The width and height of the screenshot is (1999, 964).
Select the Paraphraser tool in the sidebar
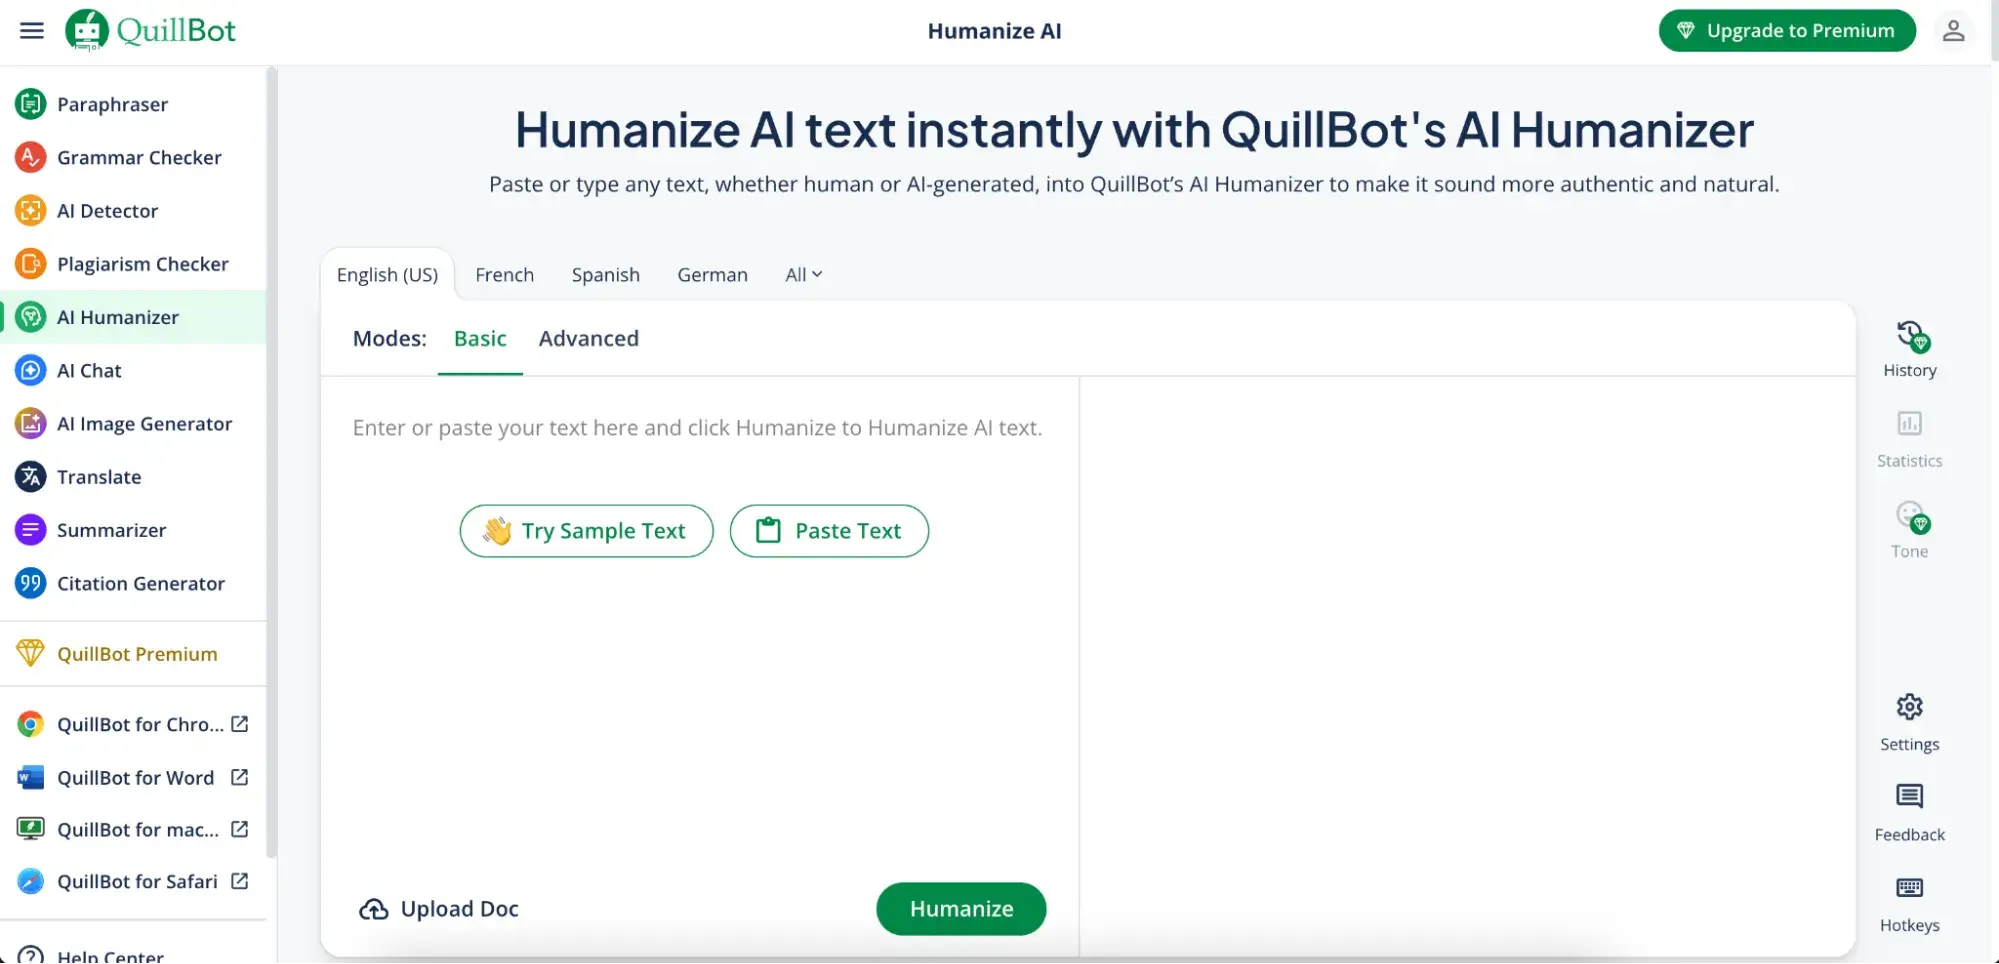110,104
